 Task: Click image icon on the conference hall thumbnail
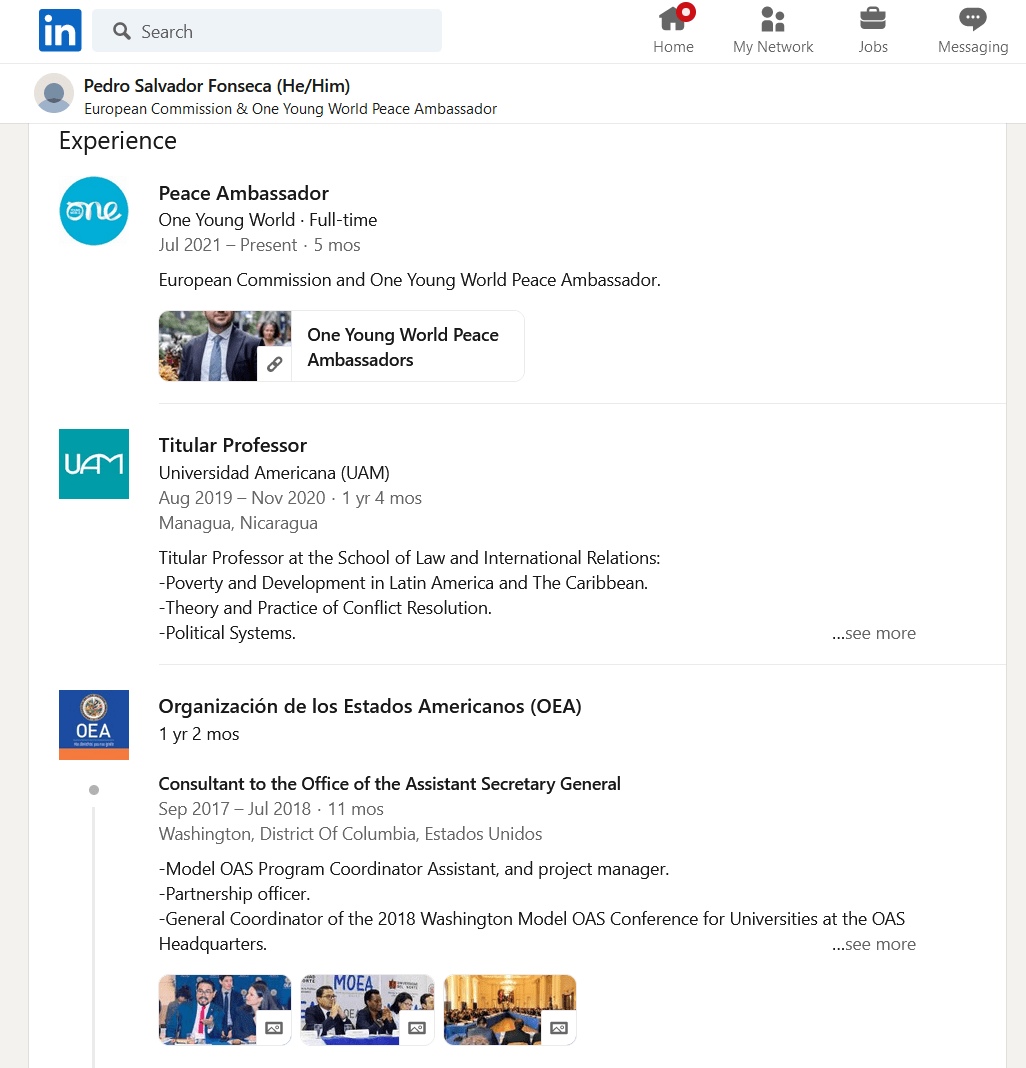pos(559,1028)
